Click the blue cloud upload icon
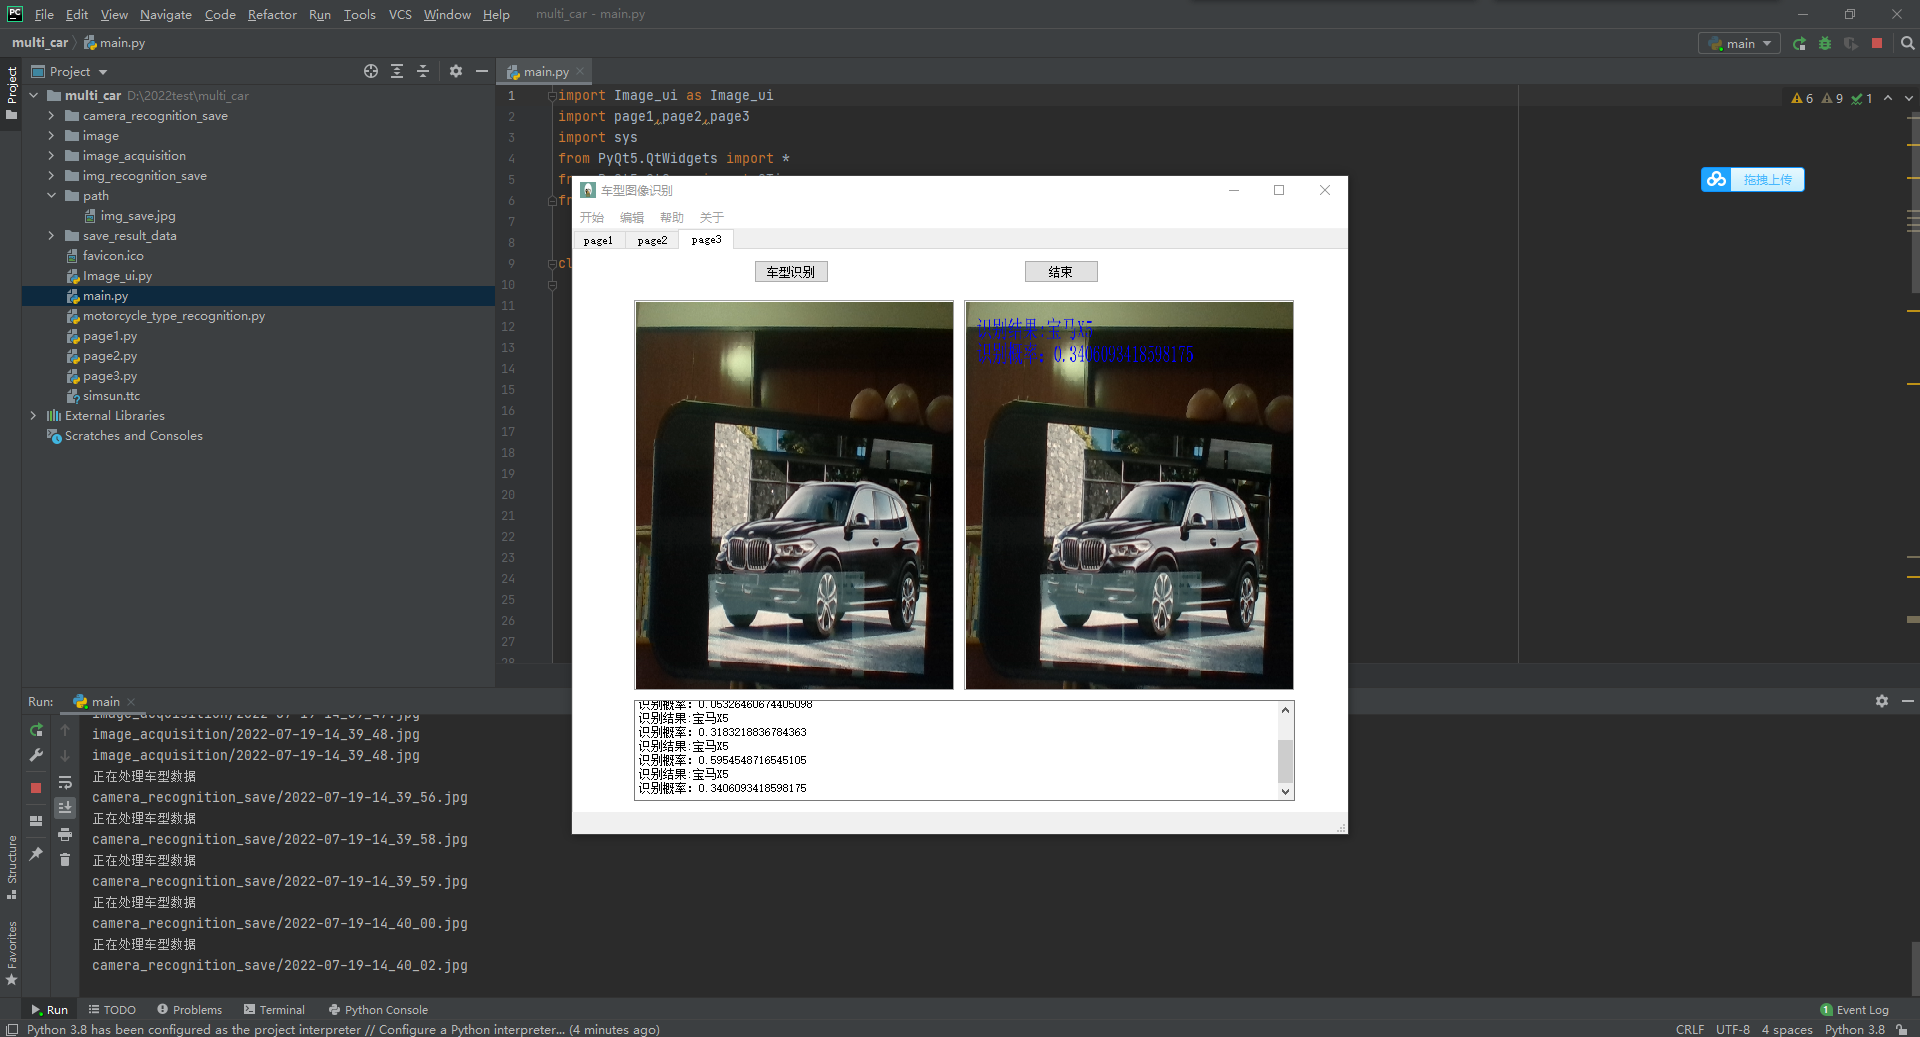 [x=1717, y=179]
